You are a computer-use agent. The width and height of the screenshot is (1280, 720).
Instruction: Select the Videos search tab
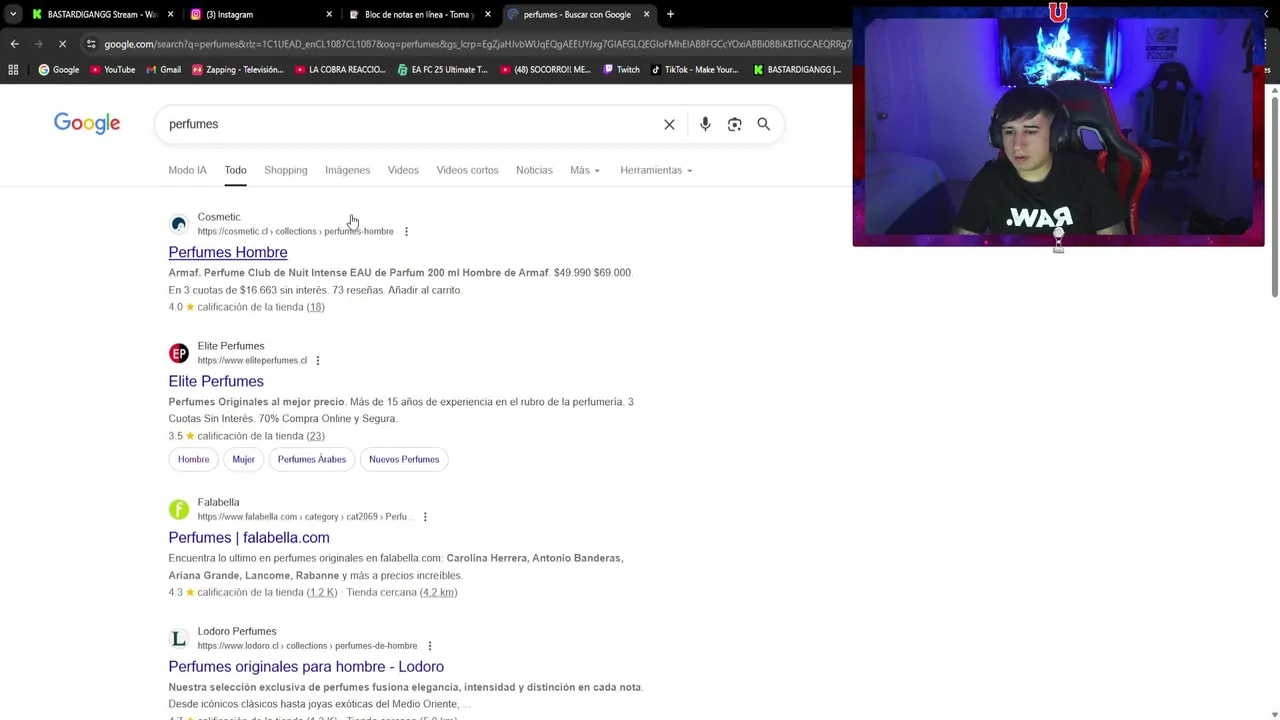403,170
